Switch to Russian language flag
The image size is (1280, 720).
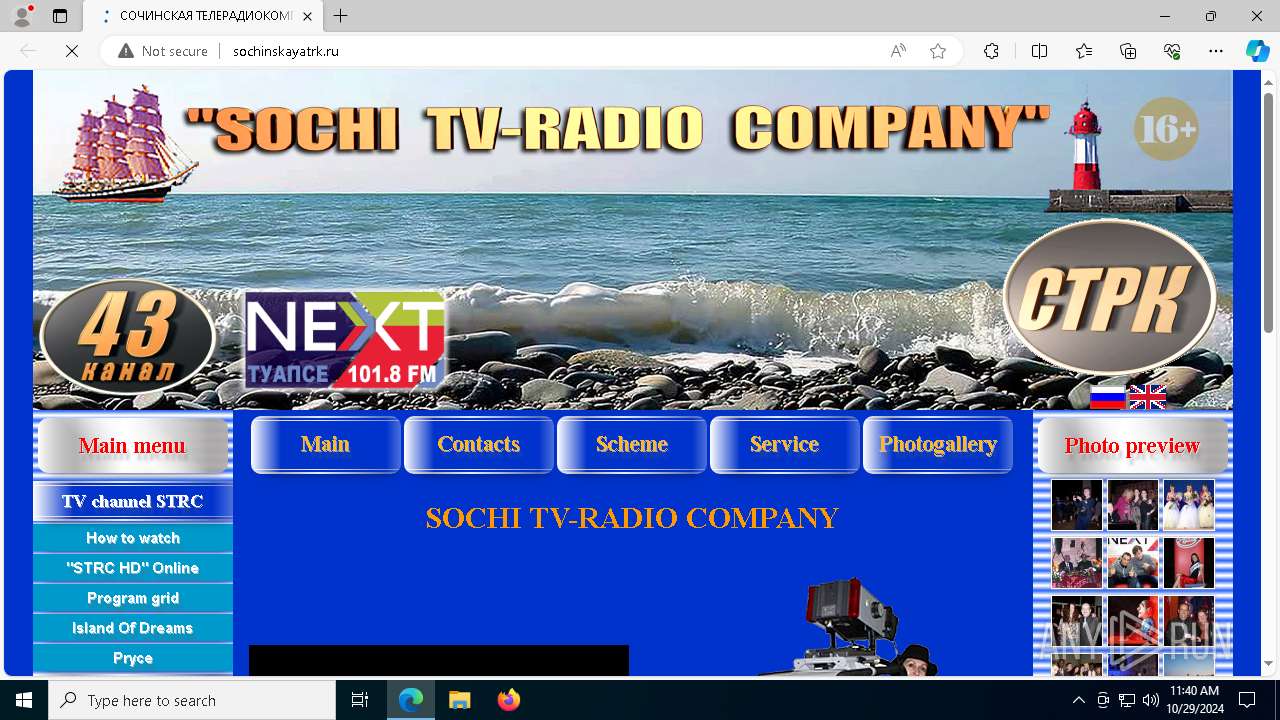point(1107,397)
